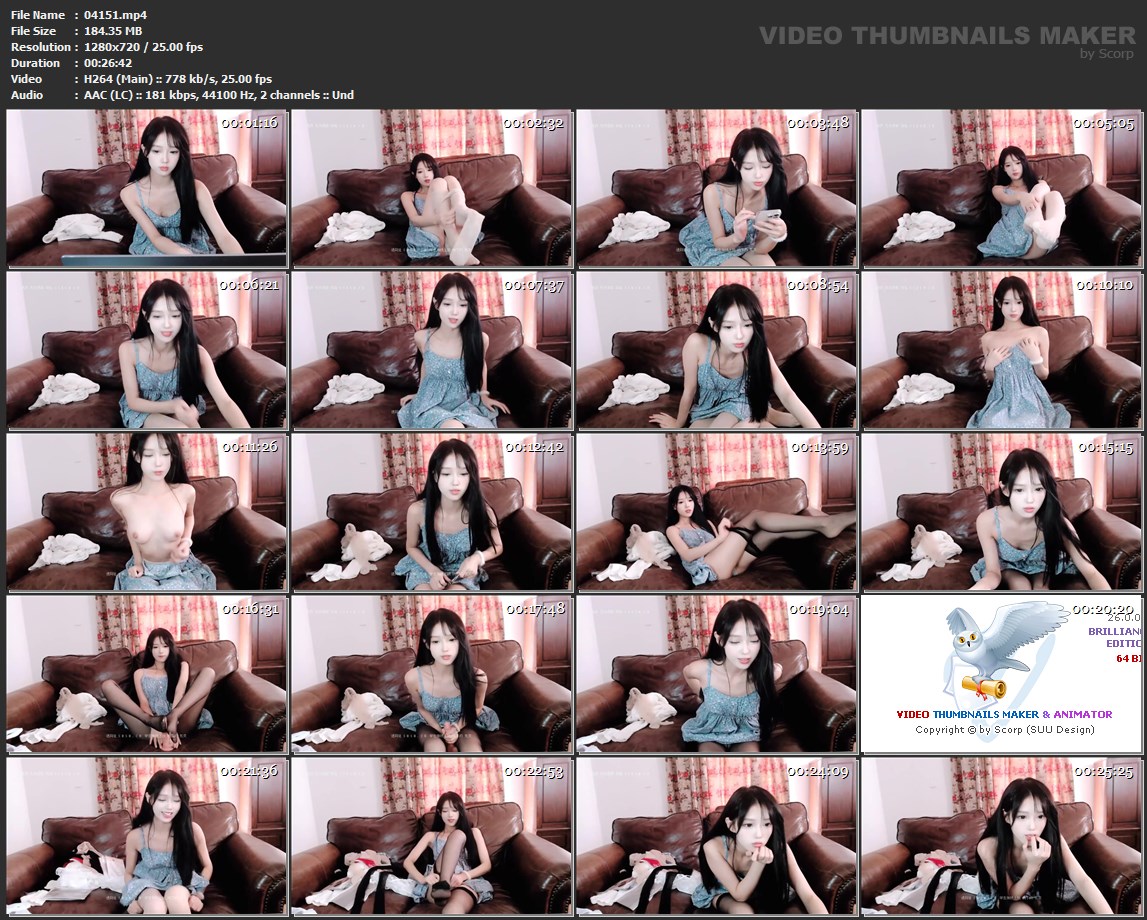Choose the frame stamped 00:16:31
Image resolution: width=1147 pixels, height=920 pixels.
pyautogui.click(x=147, y=674)
